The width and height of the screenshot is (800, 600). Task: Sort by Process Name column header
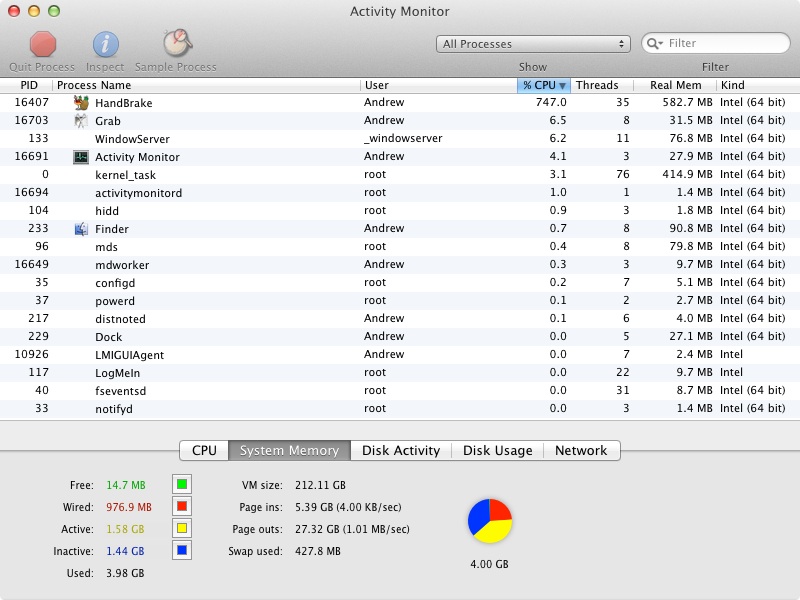click(206, 85)
